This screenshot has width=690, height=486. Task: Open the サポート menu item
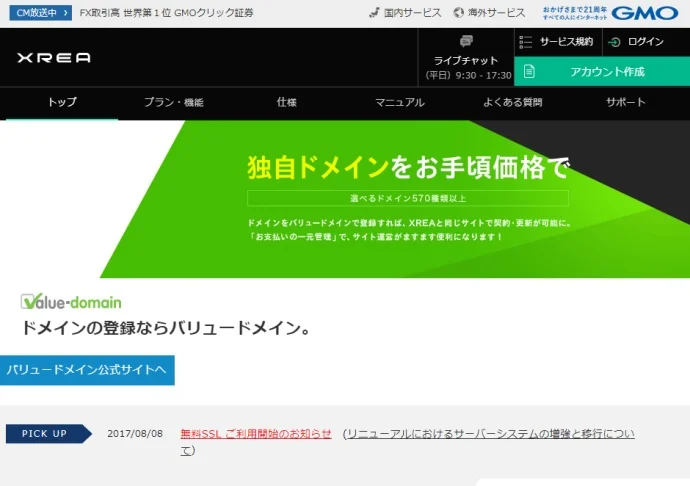tap(625, 103)
